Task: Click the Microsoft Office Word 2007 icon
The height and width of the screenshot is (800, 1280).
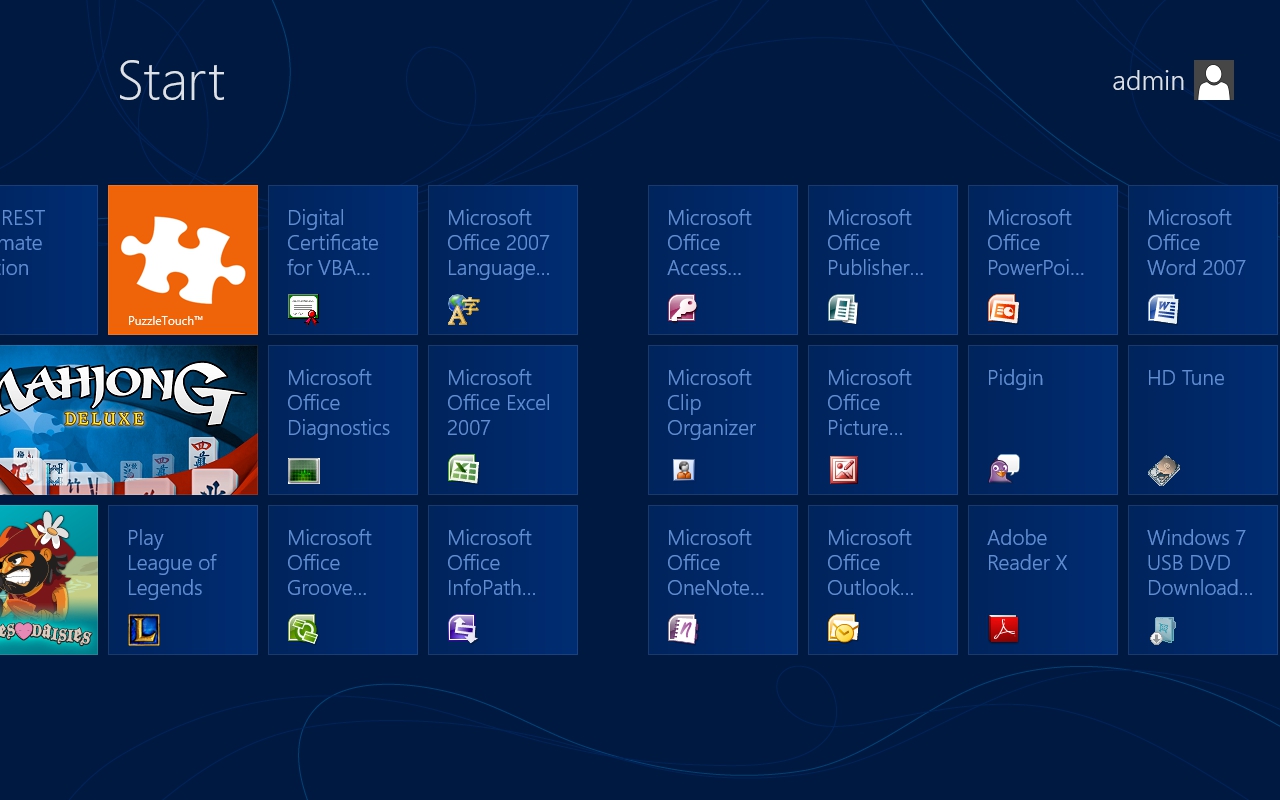Action: point(1163,310)
